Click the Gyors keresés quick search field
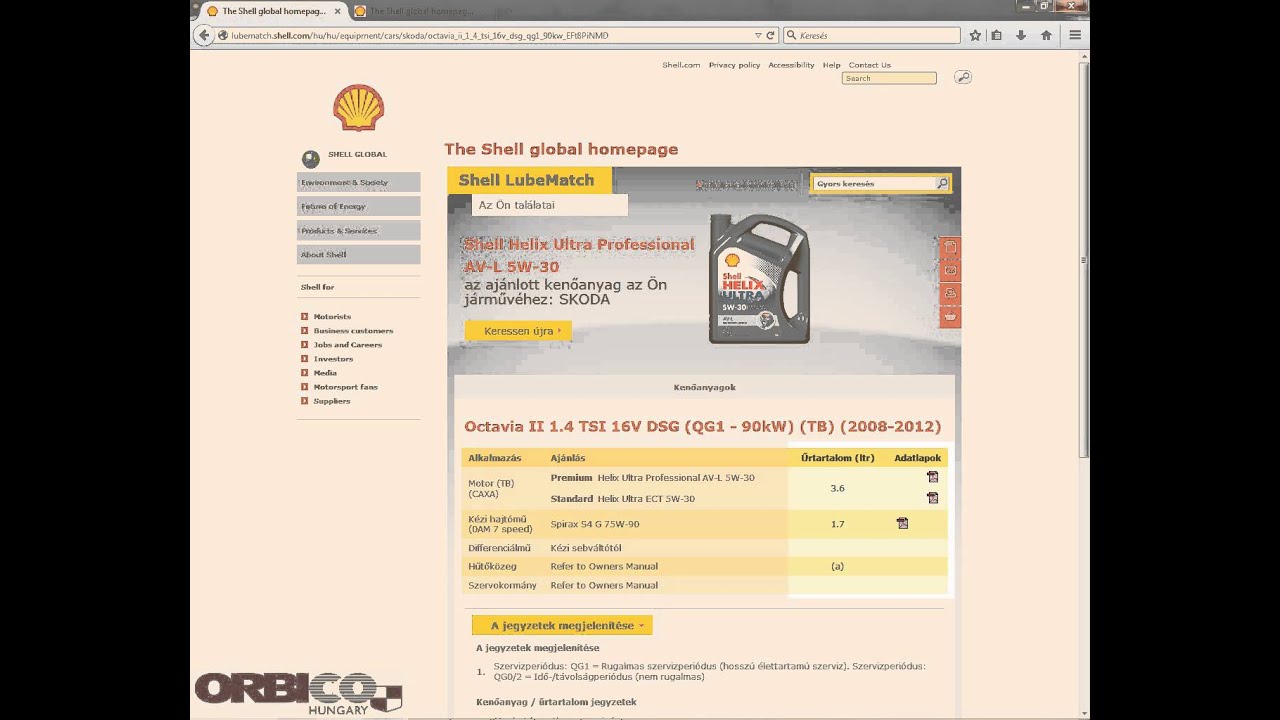 [874, 184]
